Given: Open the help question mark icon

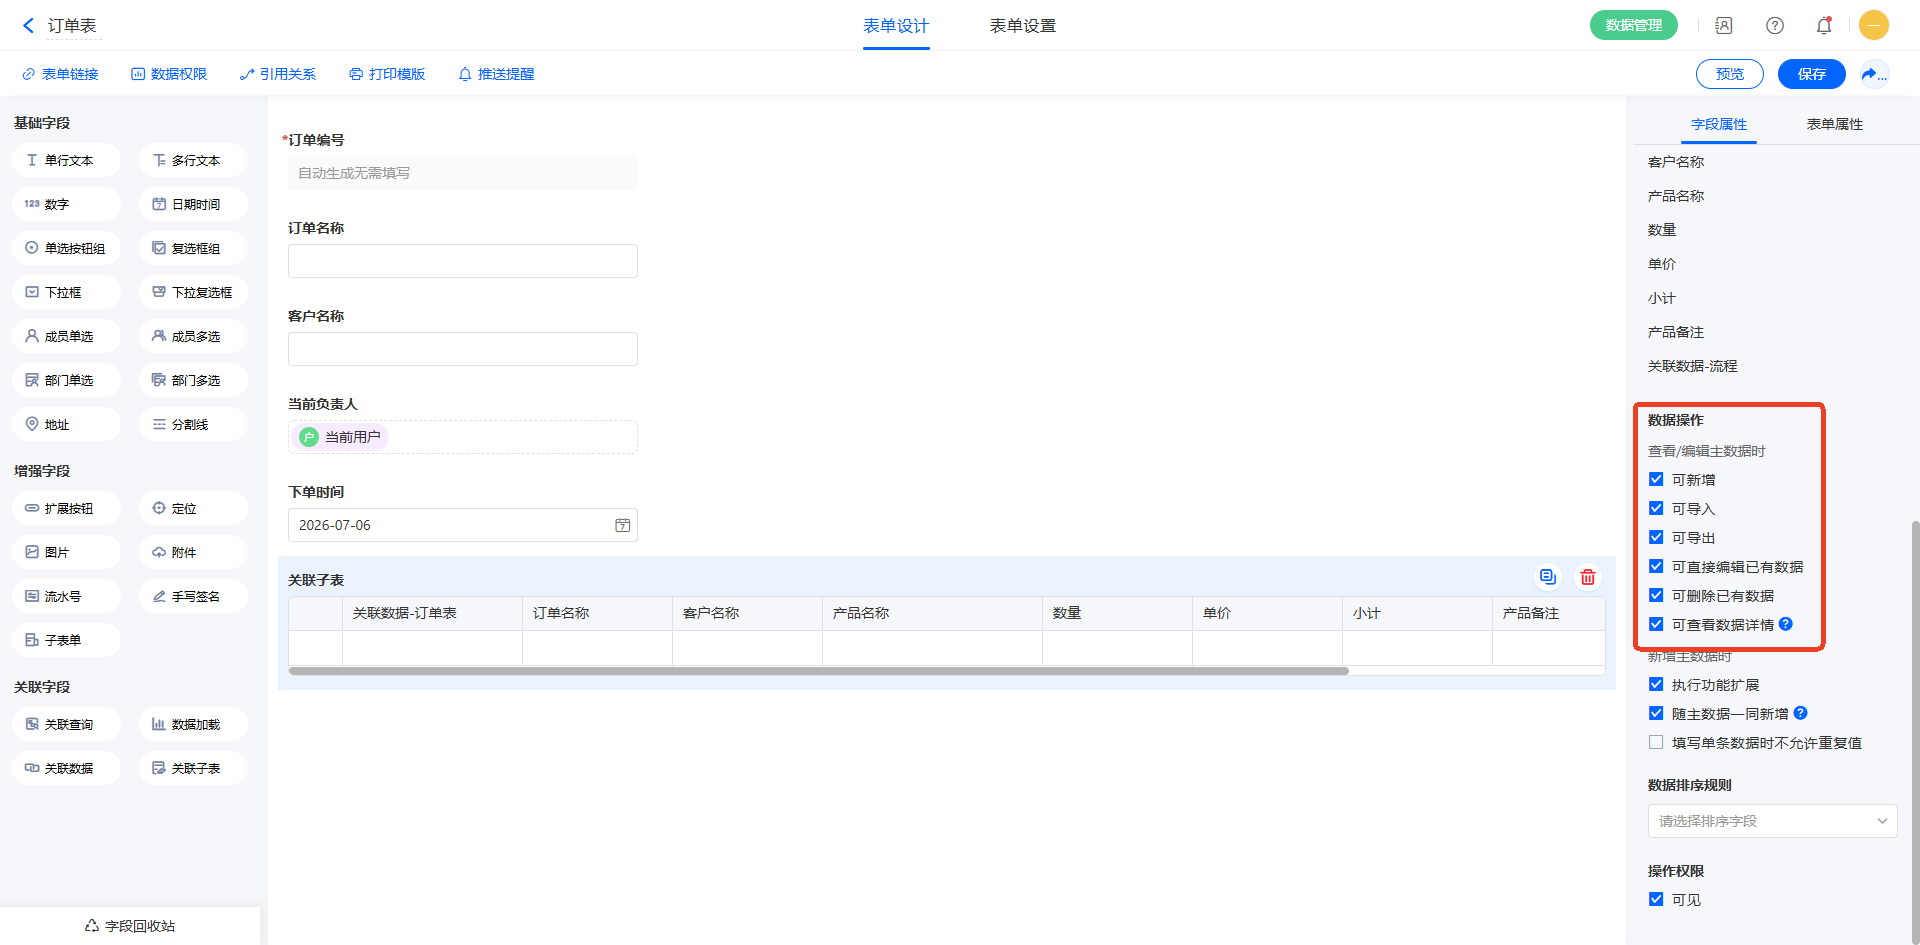Looking at the screenshot, I should point(1775,26).
